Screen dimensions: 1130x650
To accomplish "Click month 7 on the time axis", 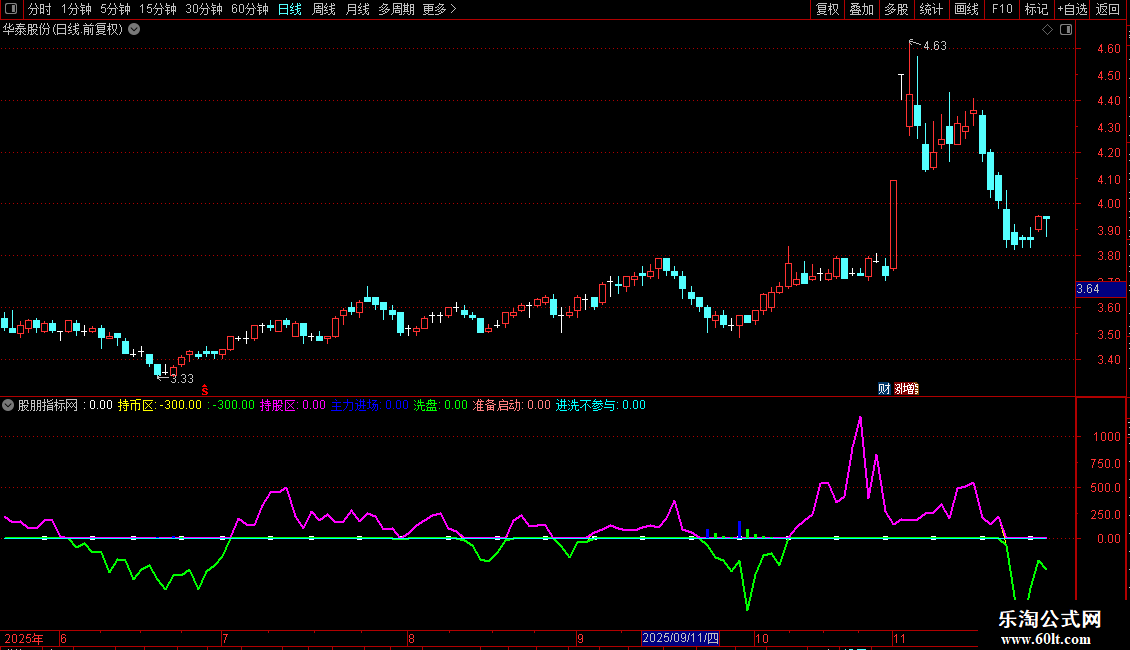I will (225, 638).
